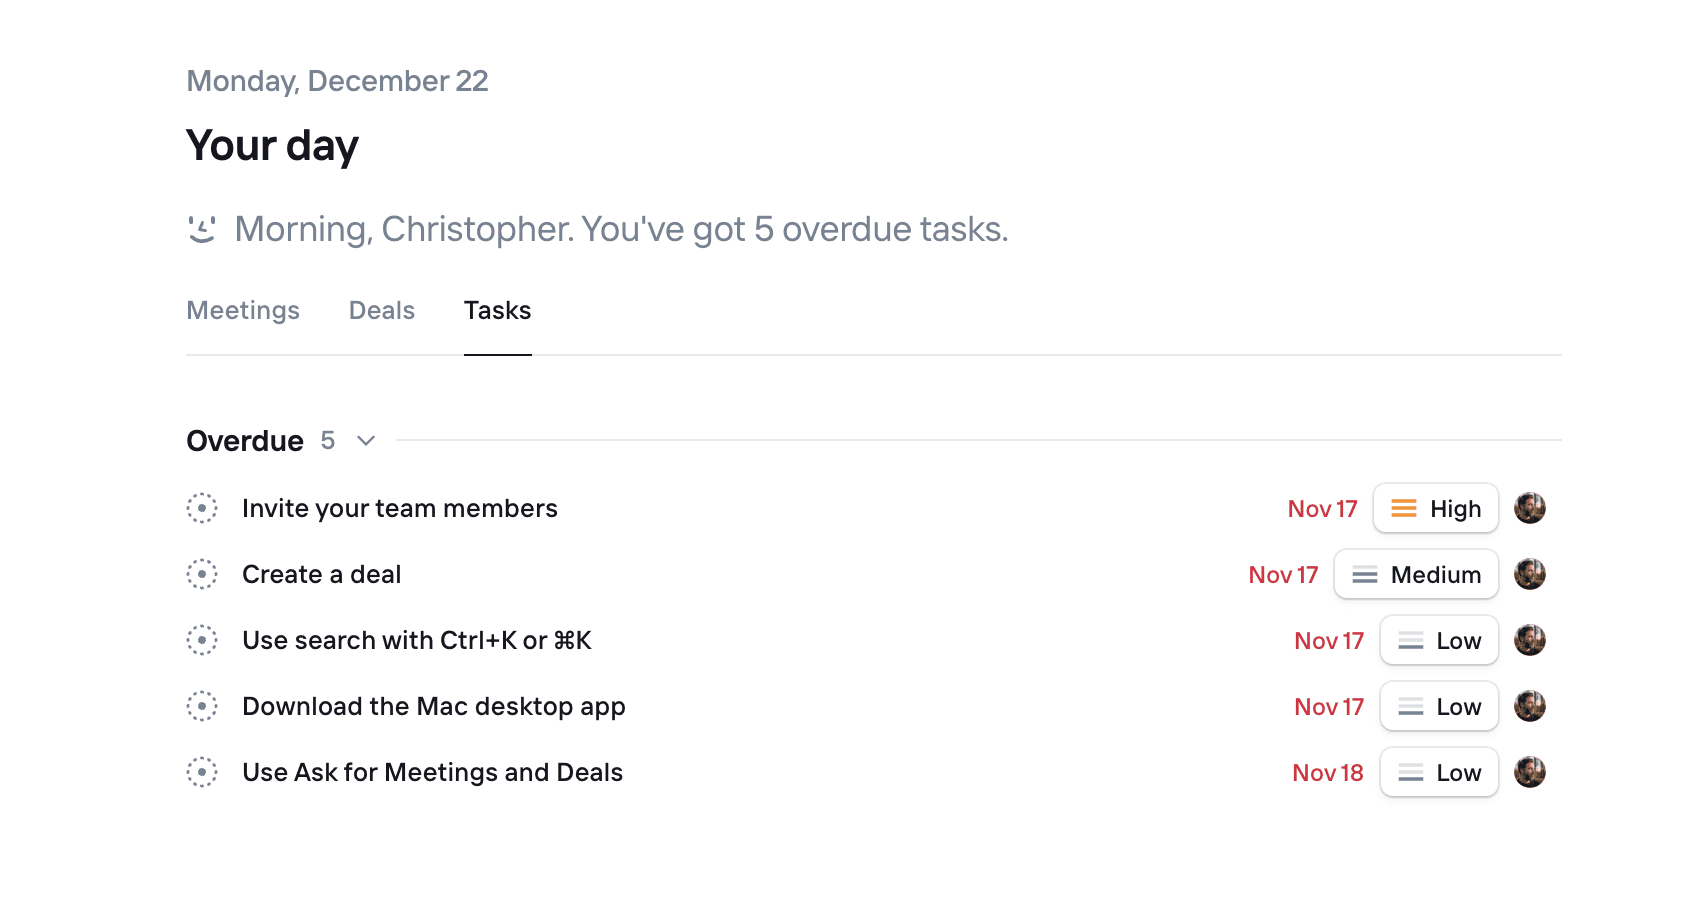Click the avatar on 'Create a deal' task

pos(1530,574)
